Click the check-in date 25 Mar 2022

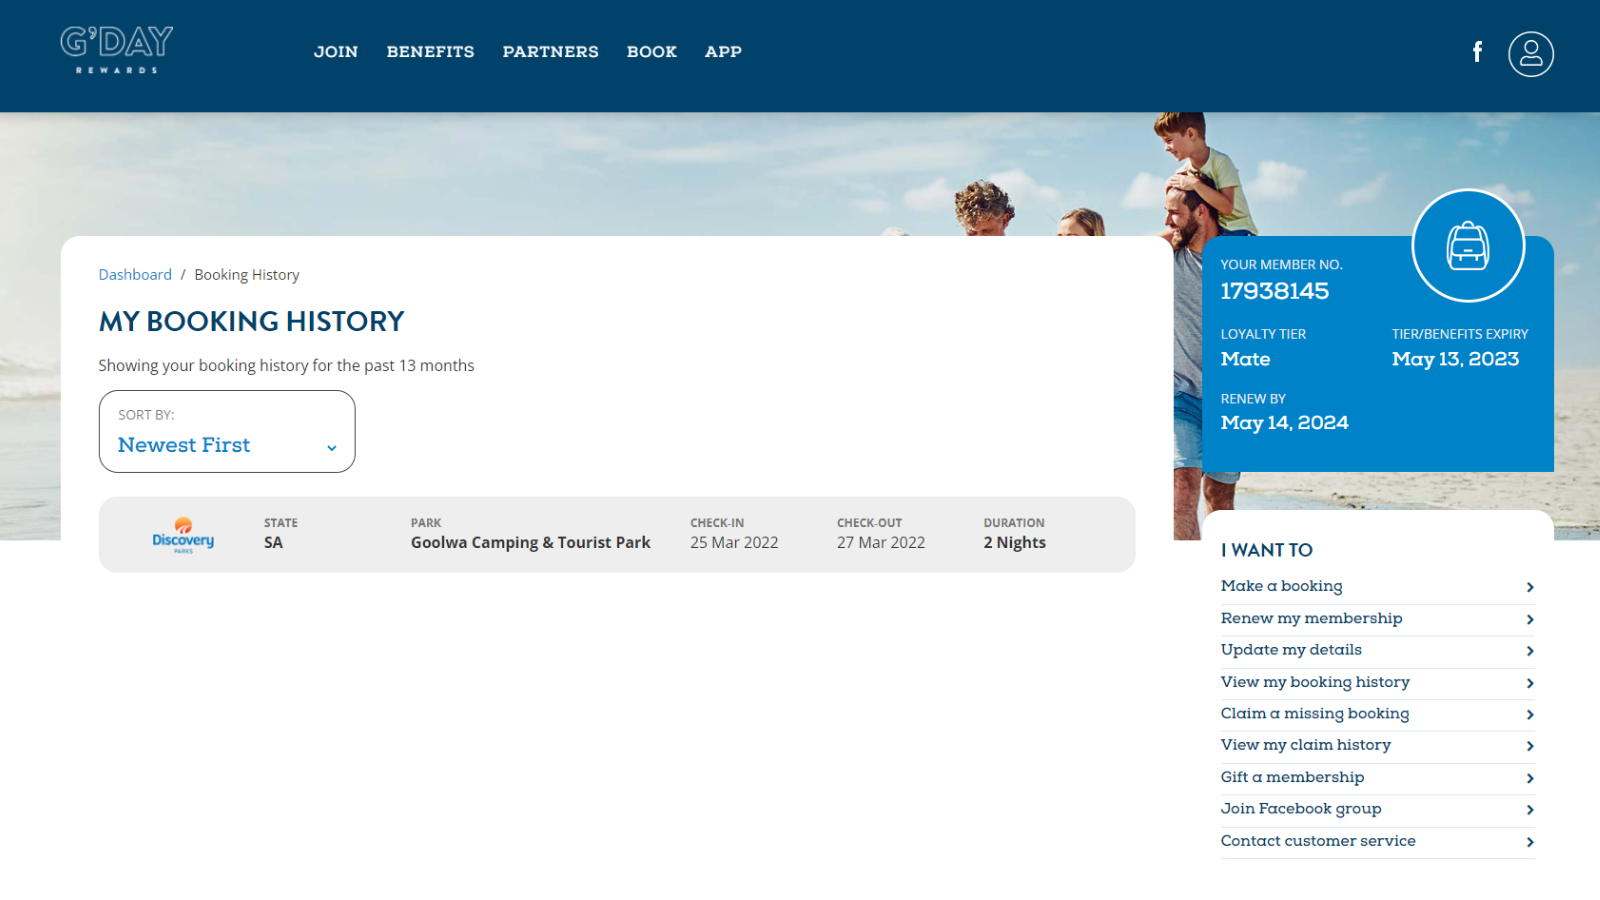point(734,543)
